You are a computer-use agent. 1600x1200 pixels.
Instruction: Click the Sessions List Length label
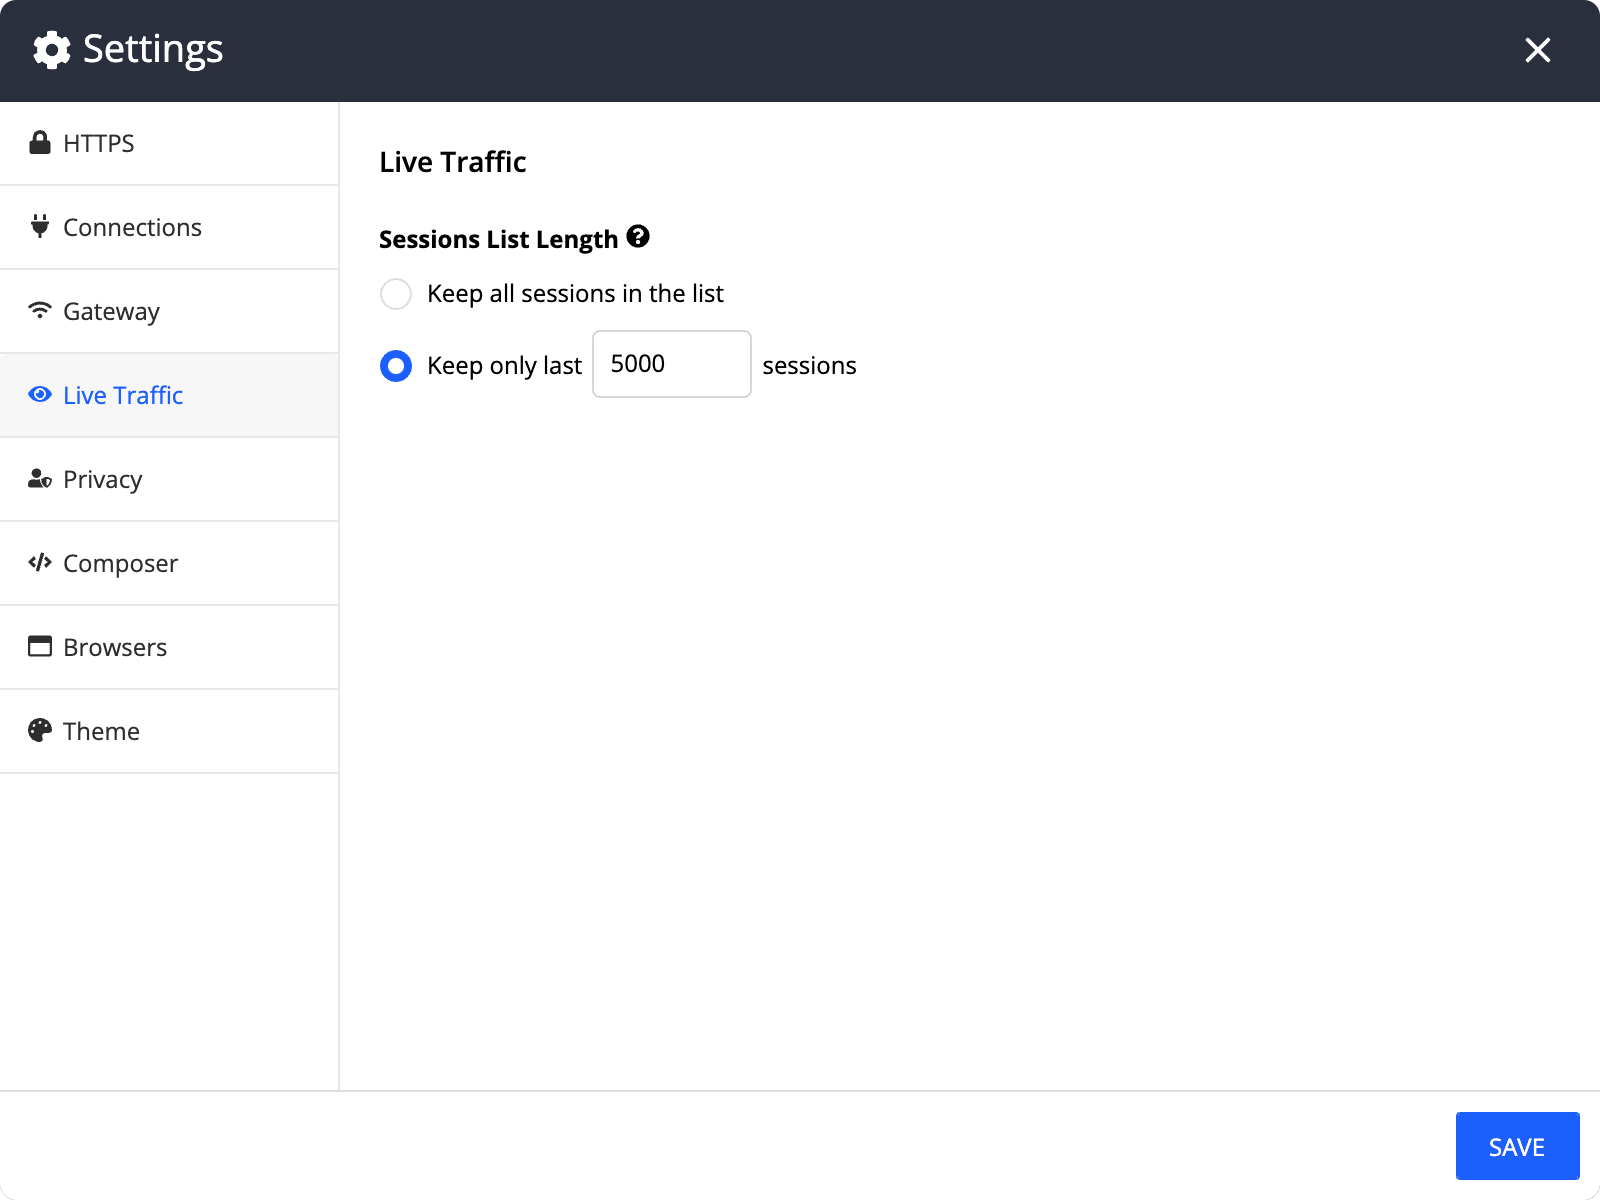[x=499, y=239]
